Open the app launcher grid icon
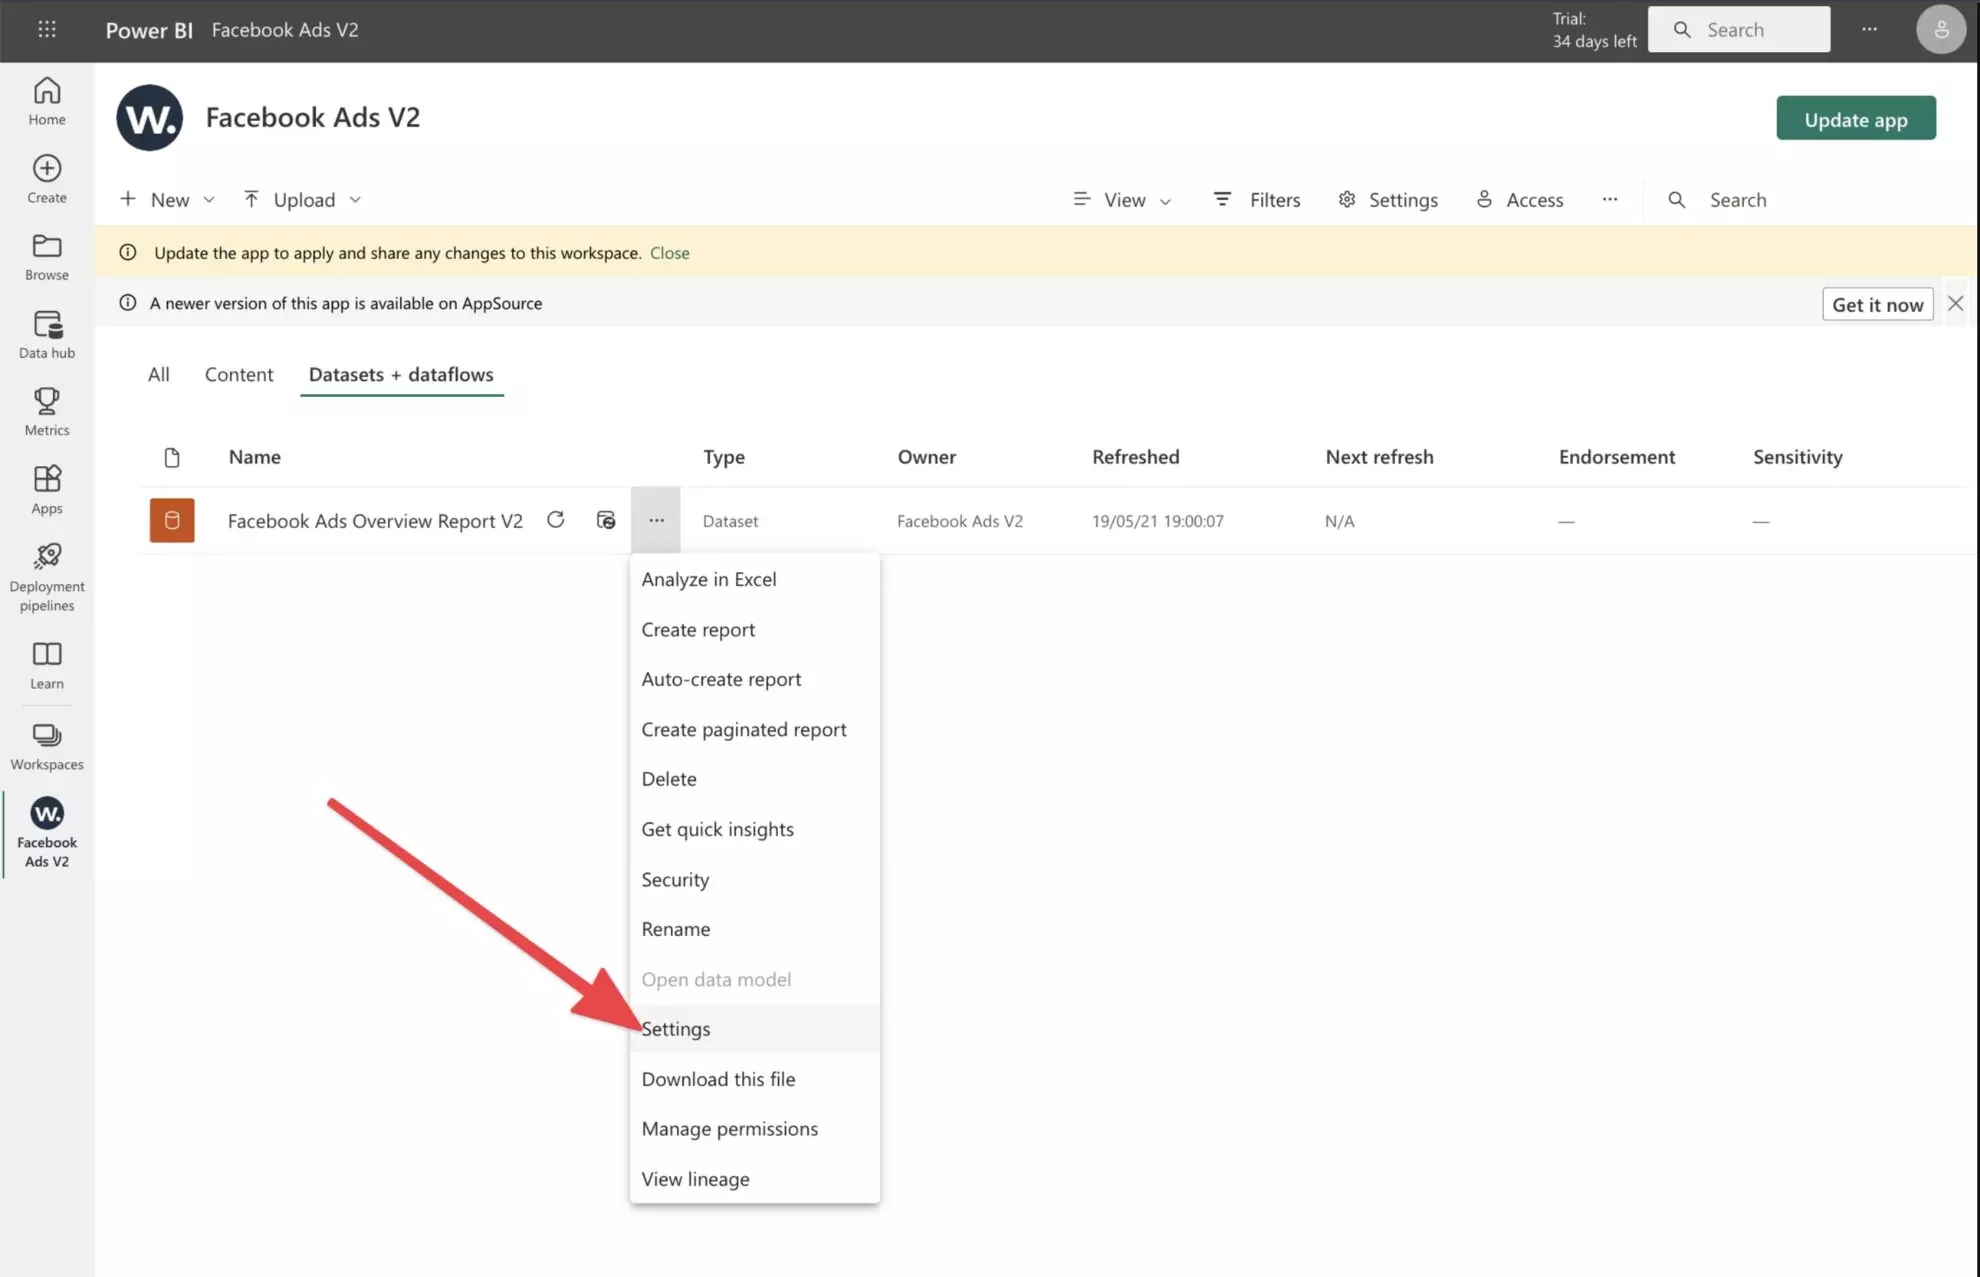Viewport: 1980px width, 1277px height. pos(47,30)
